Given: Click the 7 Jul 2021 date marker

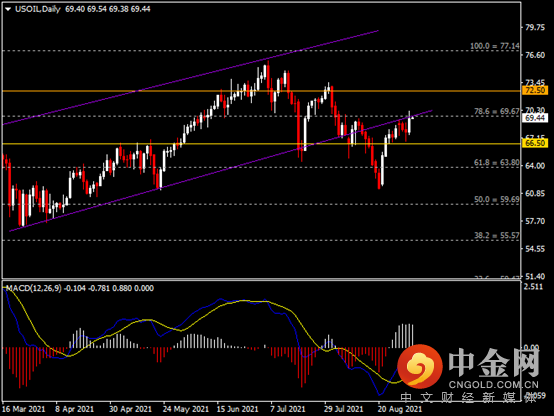Looking at the screenshot, I should click(288, 409).
